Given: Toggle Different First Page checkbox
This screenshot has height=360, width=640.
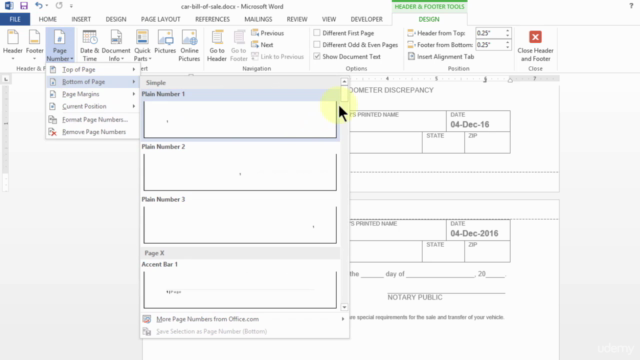Looking at the screenshot, I should 317,33.
